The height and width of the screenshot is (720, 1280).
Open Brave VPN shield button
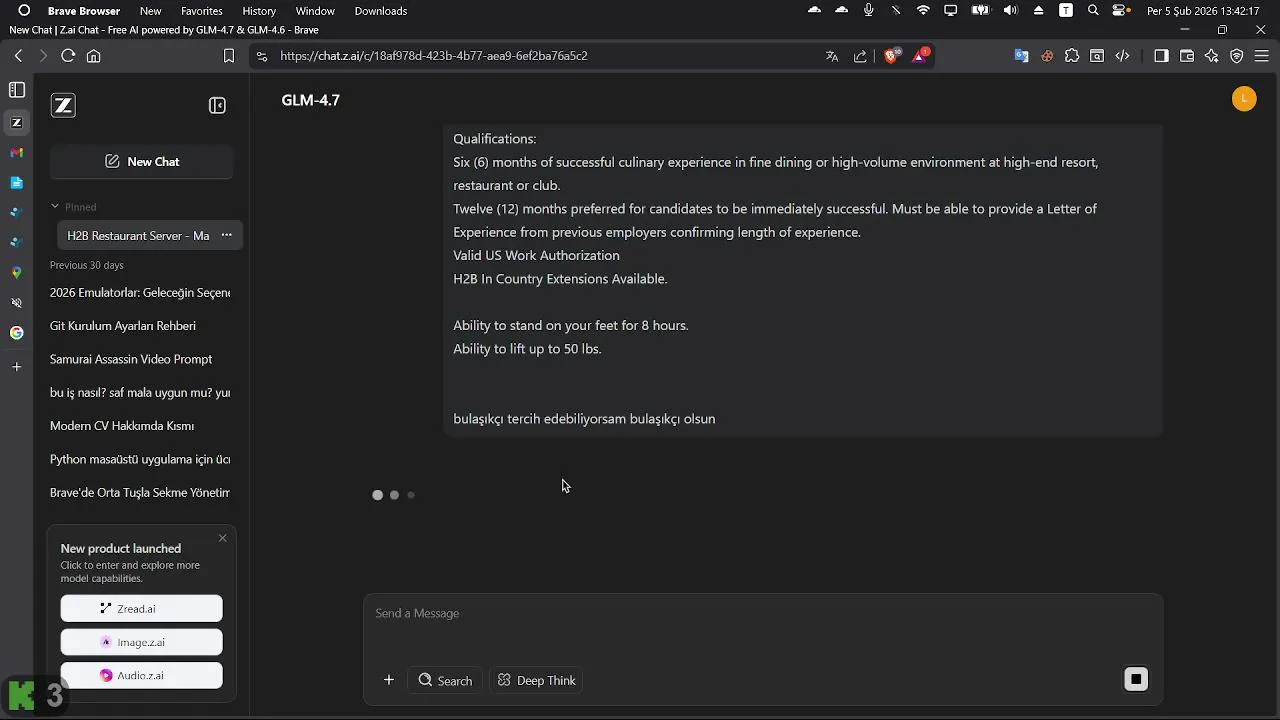1237,56
